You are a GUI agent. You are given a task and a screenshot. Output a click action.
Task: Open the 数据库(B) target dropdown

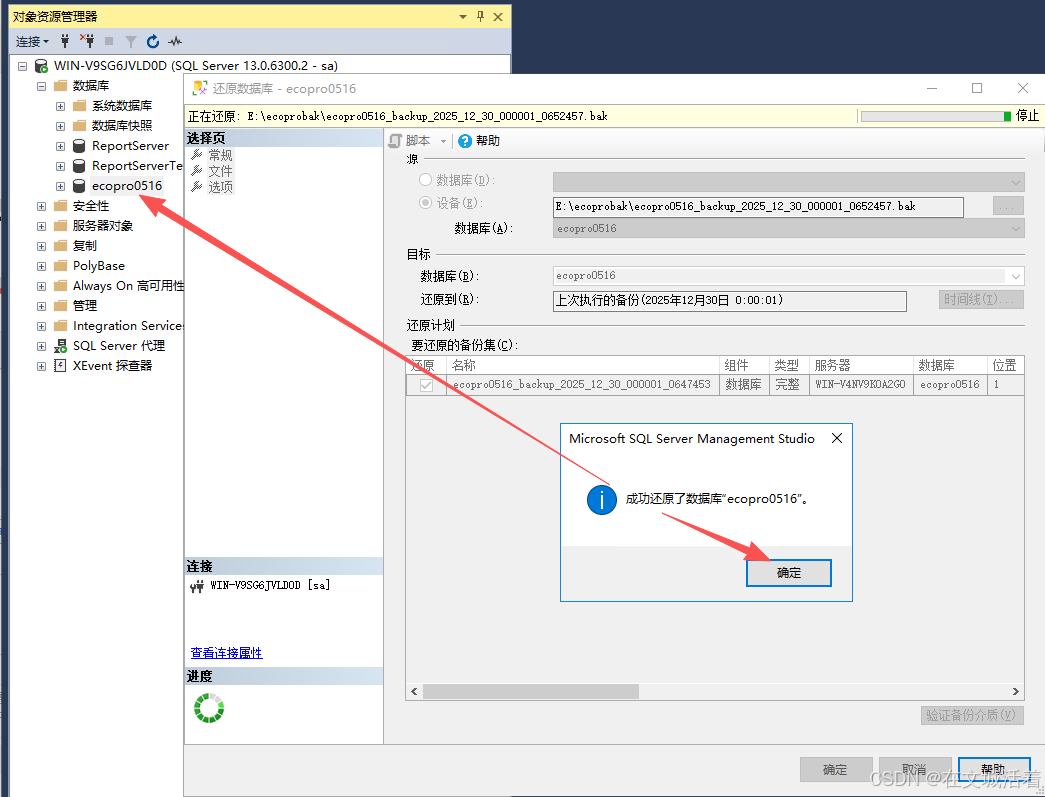[1014, 275]
